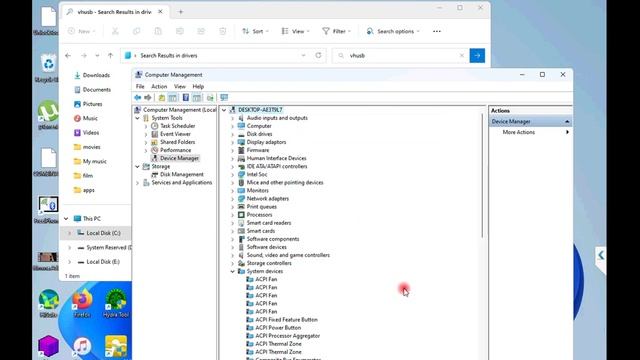Click the Sort button in File Explorer

point(256,31)
